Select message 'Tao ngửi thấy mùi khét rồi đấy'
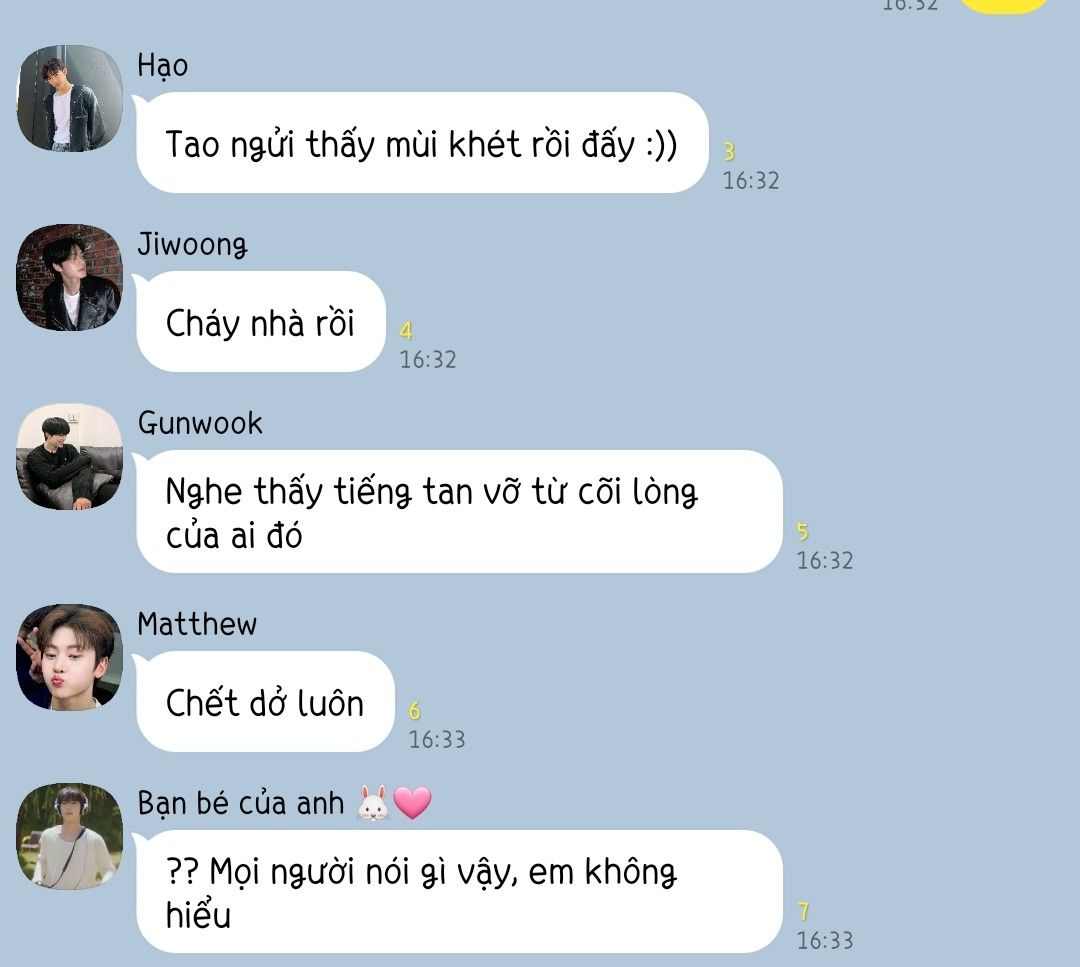 [422, 143]
